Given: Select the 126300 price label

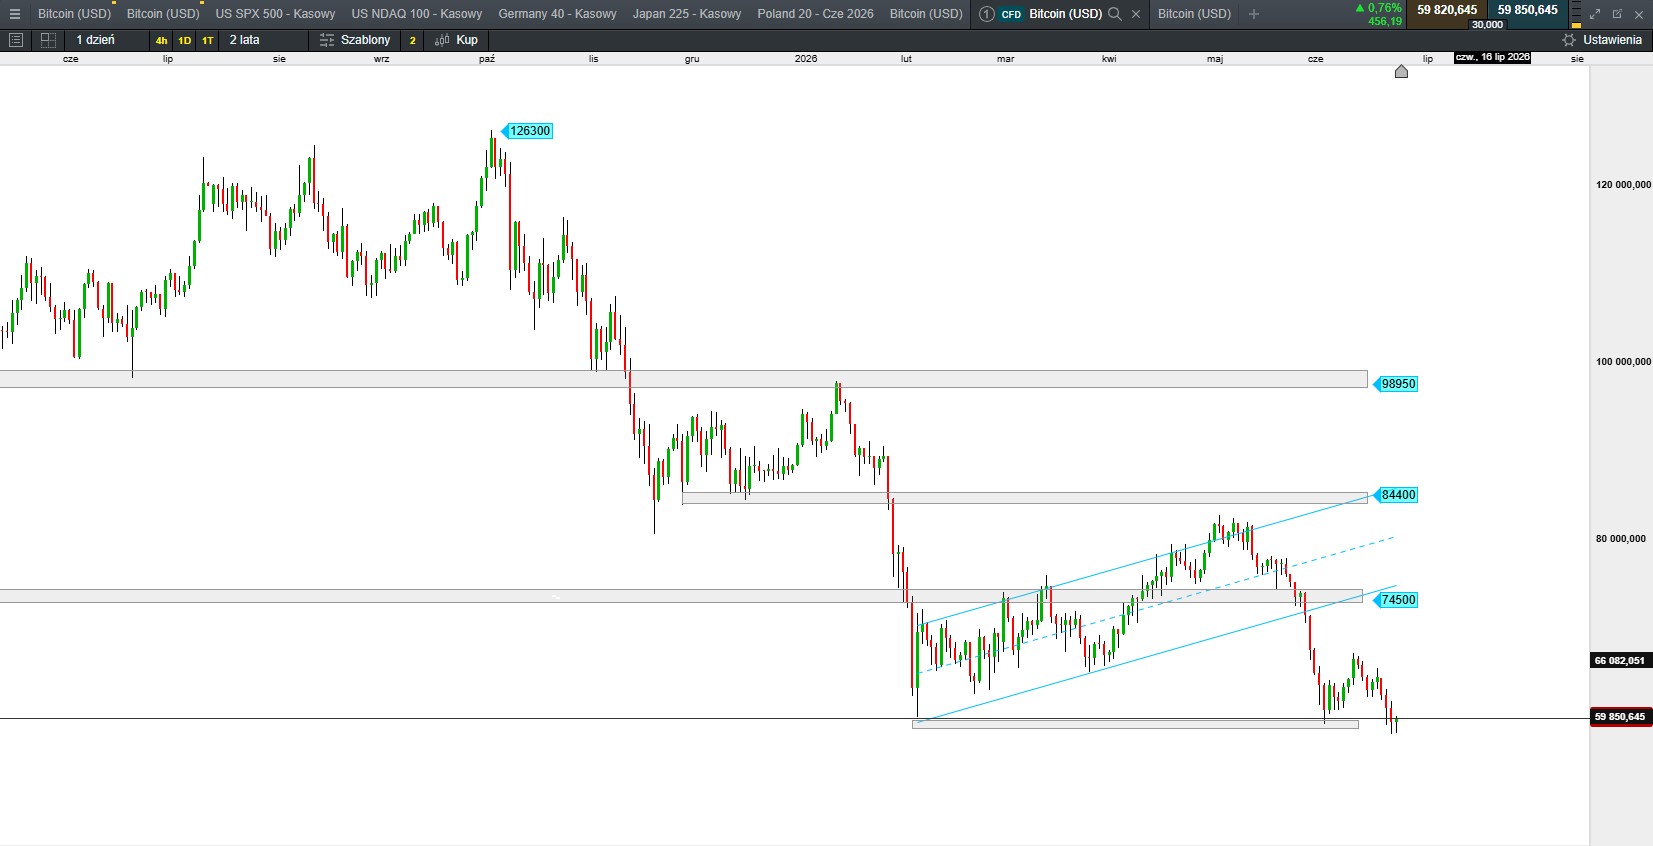Looking at the screenshot, I should tap(529, 131).
